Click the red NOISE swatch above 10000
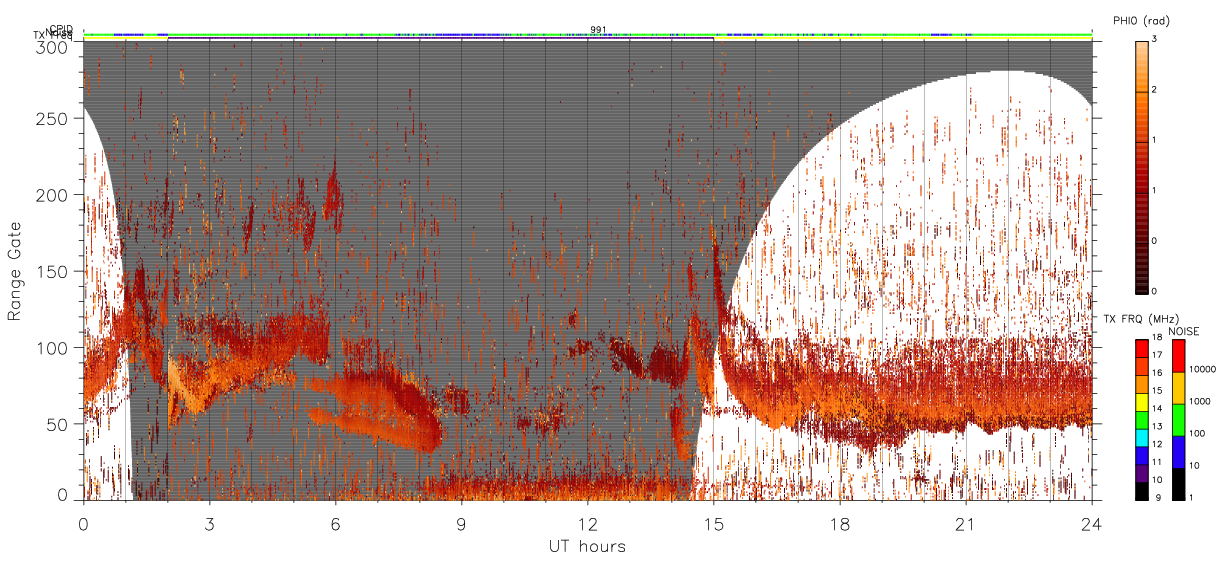The image size is (1228, 567). 1178,357
